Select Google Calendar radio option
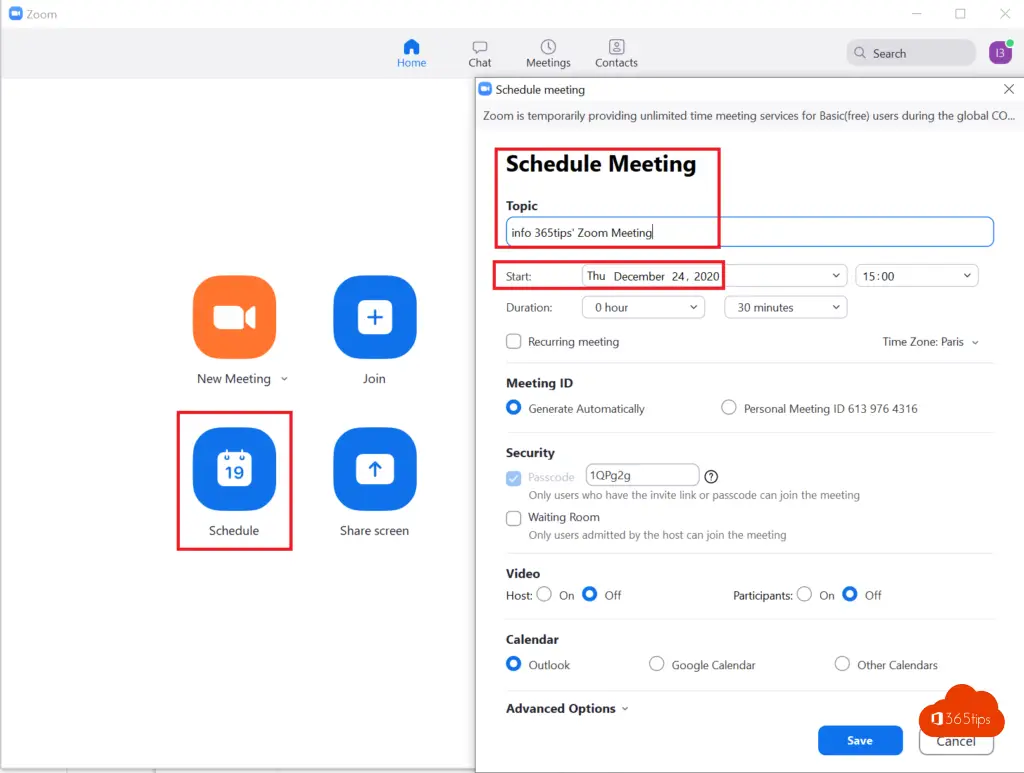The height and width of the screenshot is (773, 1024). pyautogui.click(x=657, y=664)
